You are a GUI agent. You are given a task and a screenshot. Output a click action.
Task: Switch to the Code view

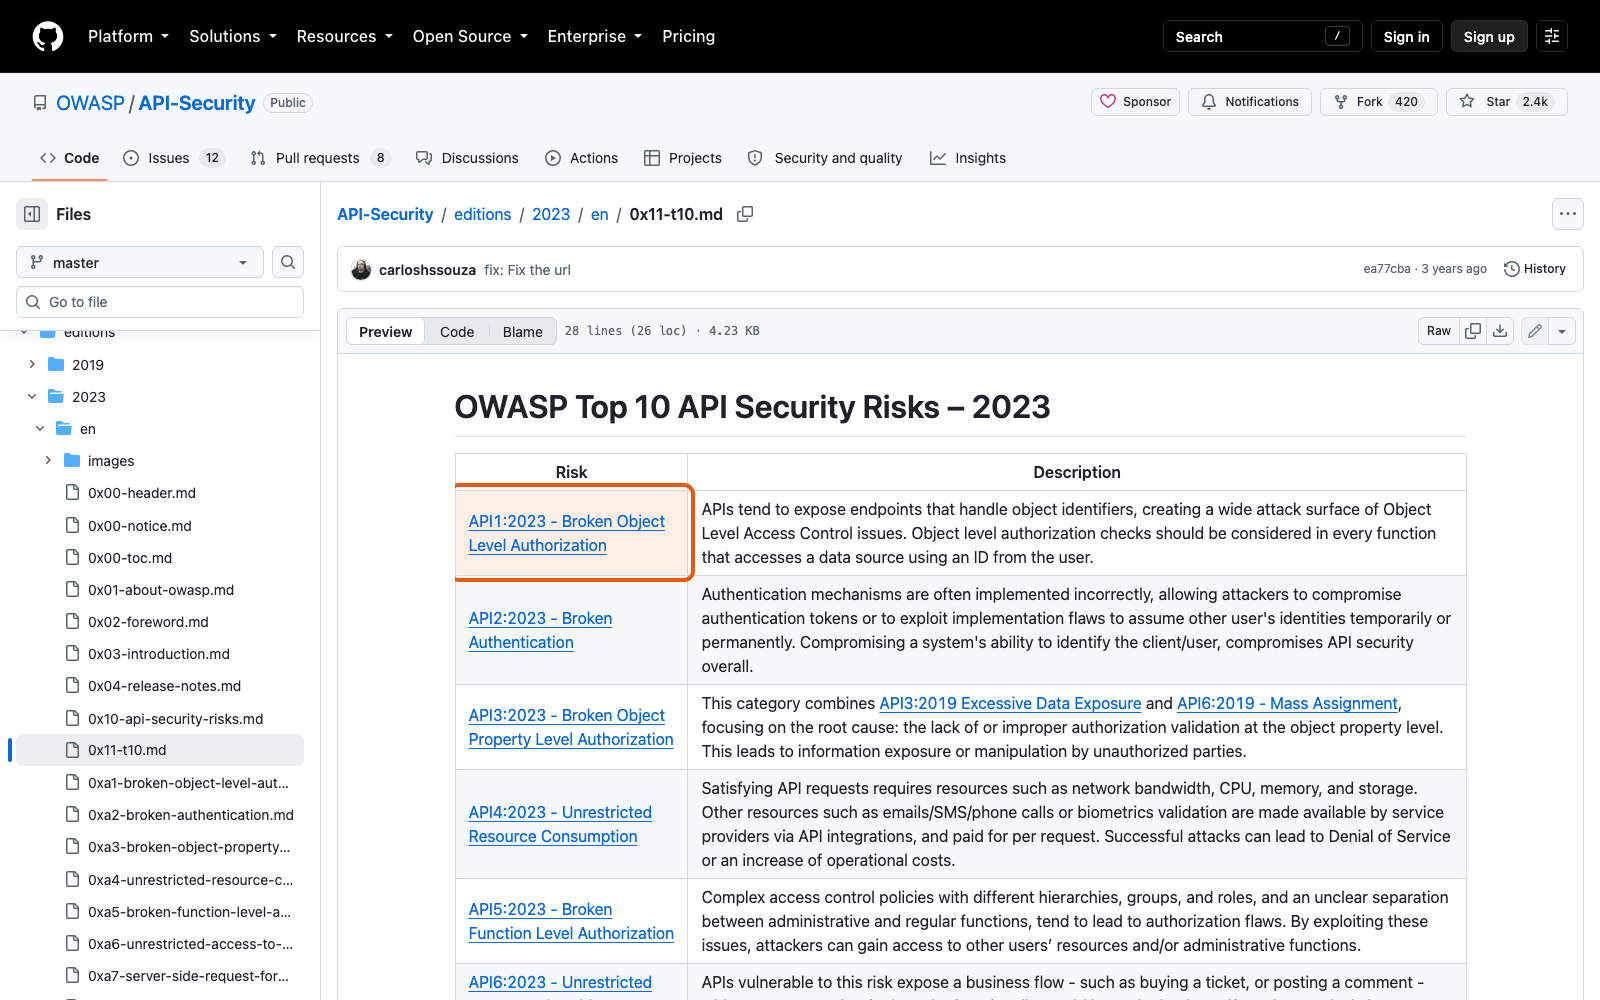(x=457, y=332)
